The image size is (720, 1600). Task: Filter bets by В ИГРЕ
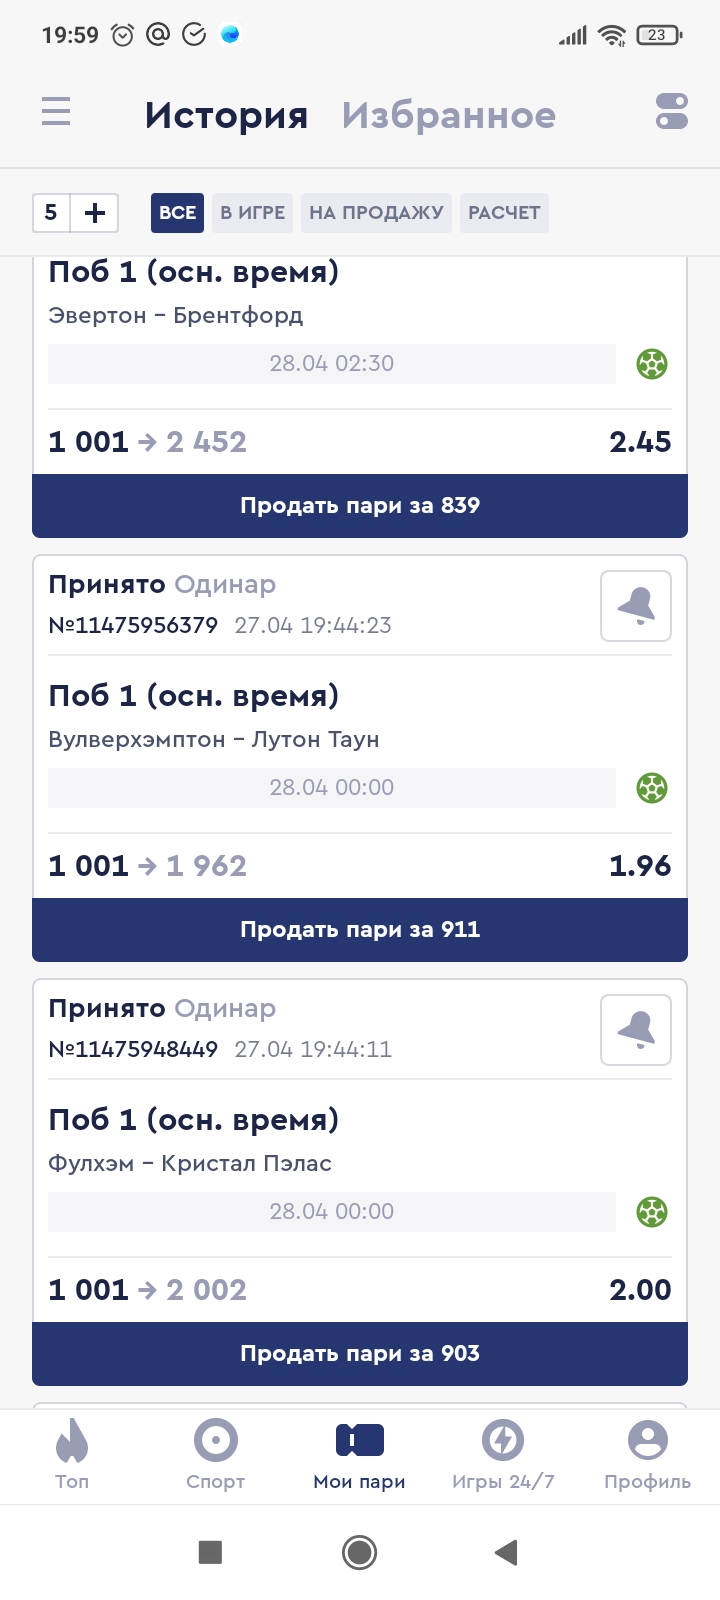253,213
